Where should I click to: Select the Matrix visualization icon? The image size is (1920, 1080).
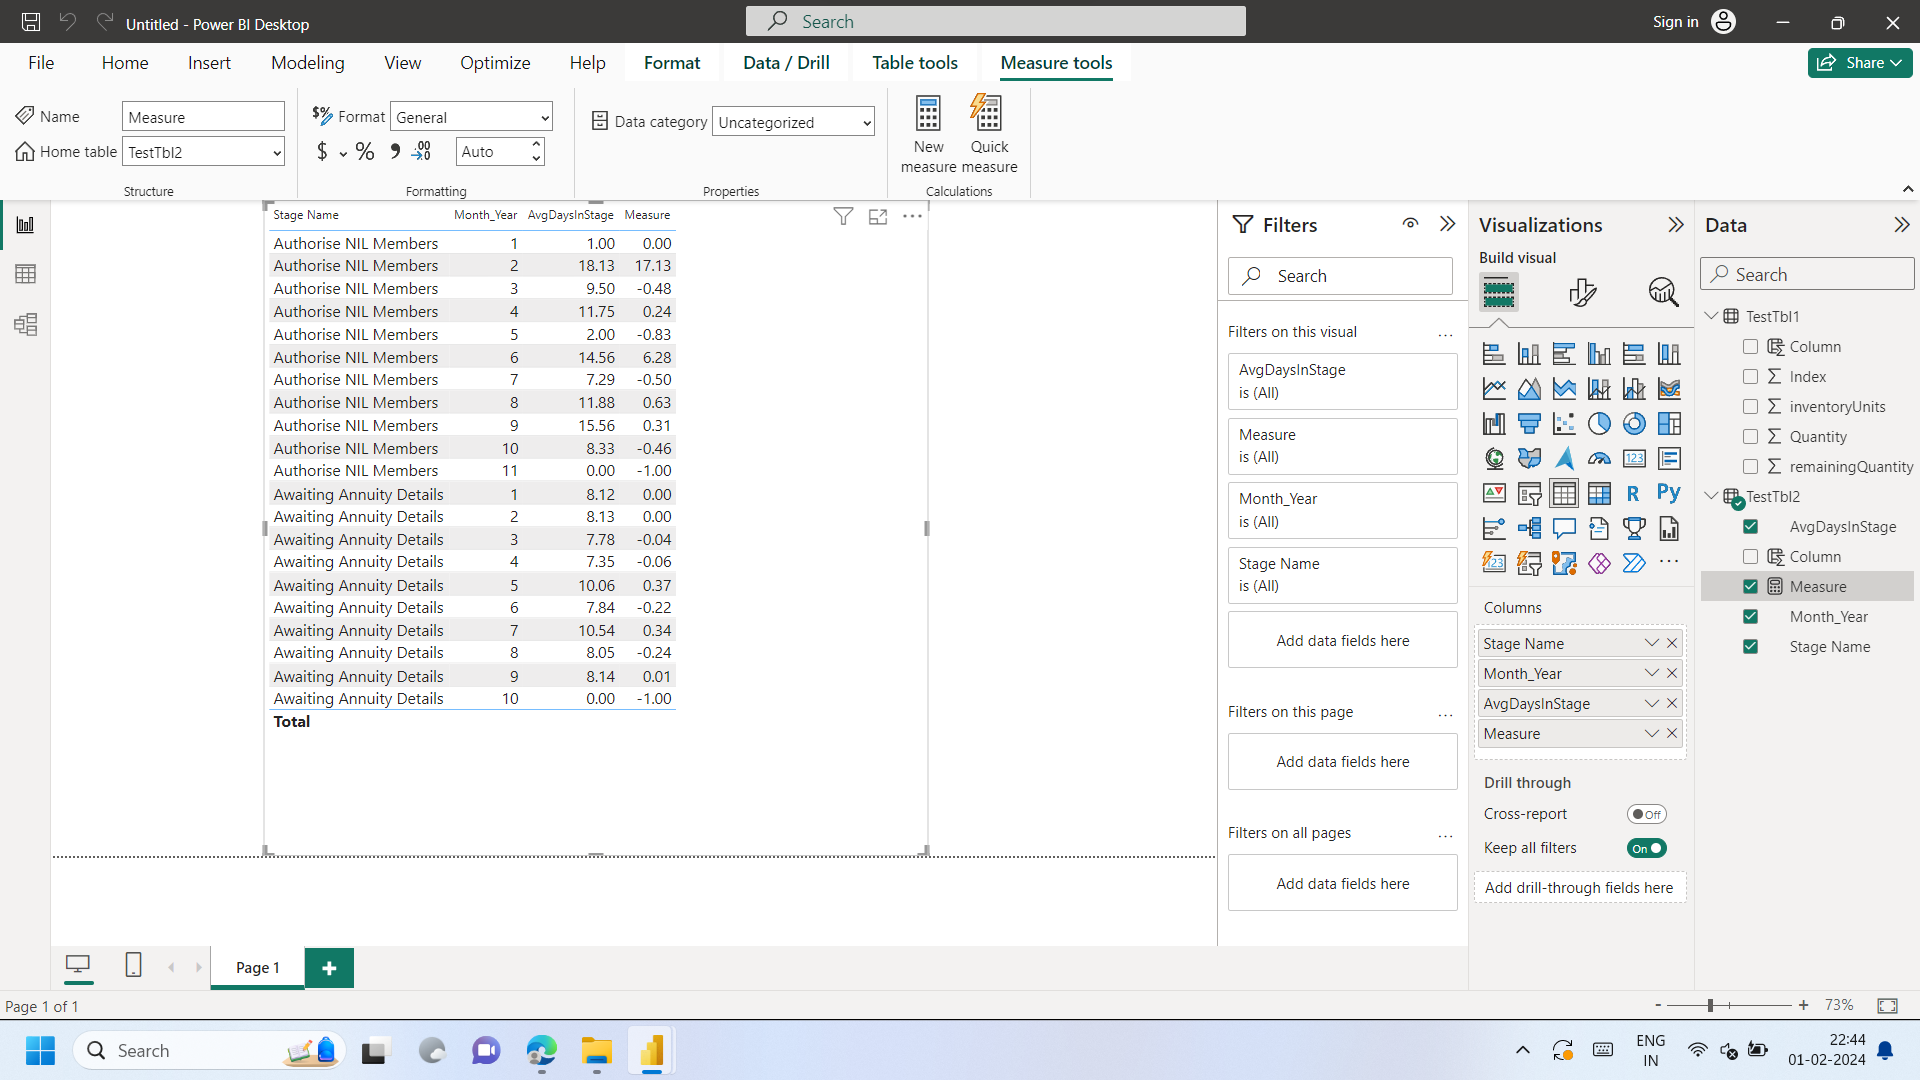[1599, 493]
